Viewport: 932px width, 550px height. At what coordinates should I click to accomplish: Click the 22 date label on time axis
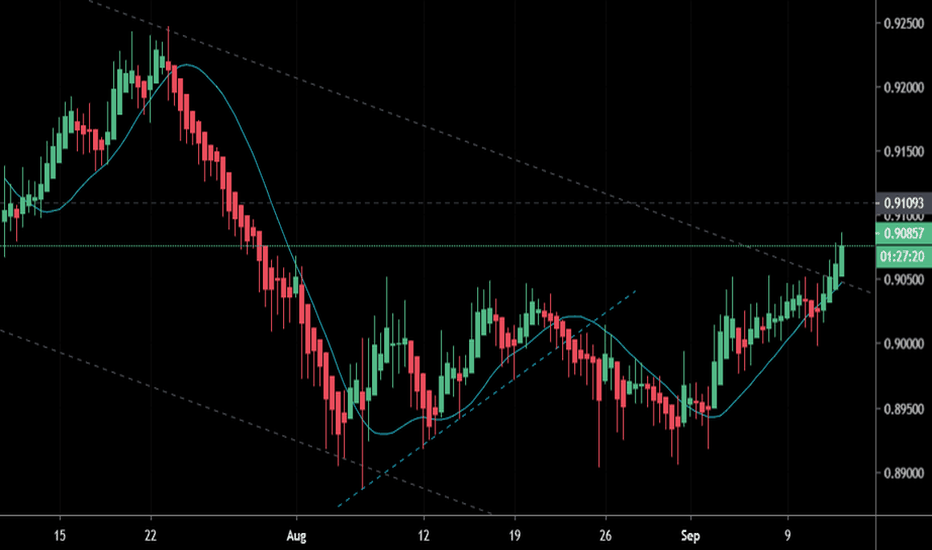(150, 536)
